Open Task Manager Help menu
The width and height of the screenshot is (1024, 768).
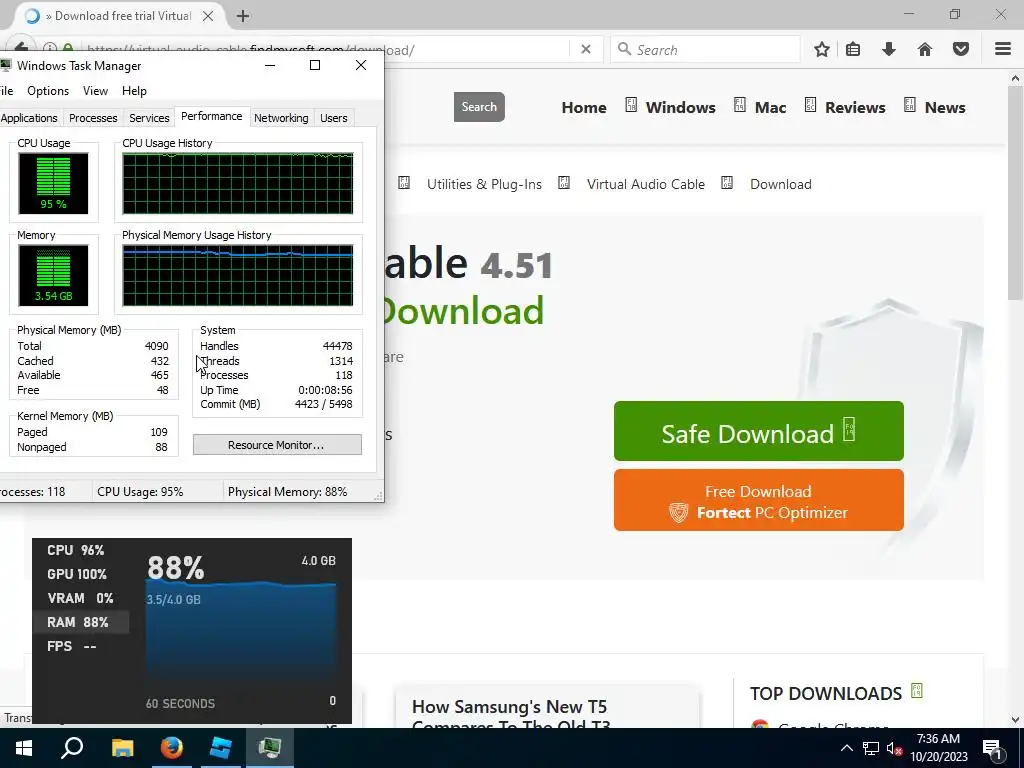pos(135,91)
